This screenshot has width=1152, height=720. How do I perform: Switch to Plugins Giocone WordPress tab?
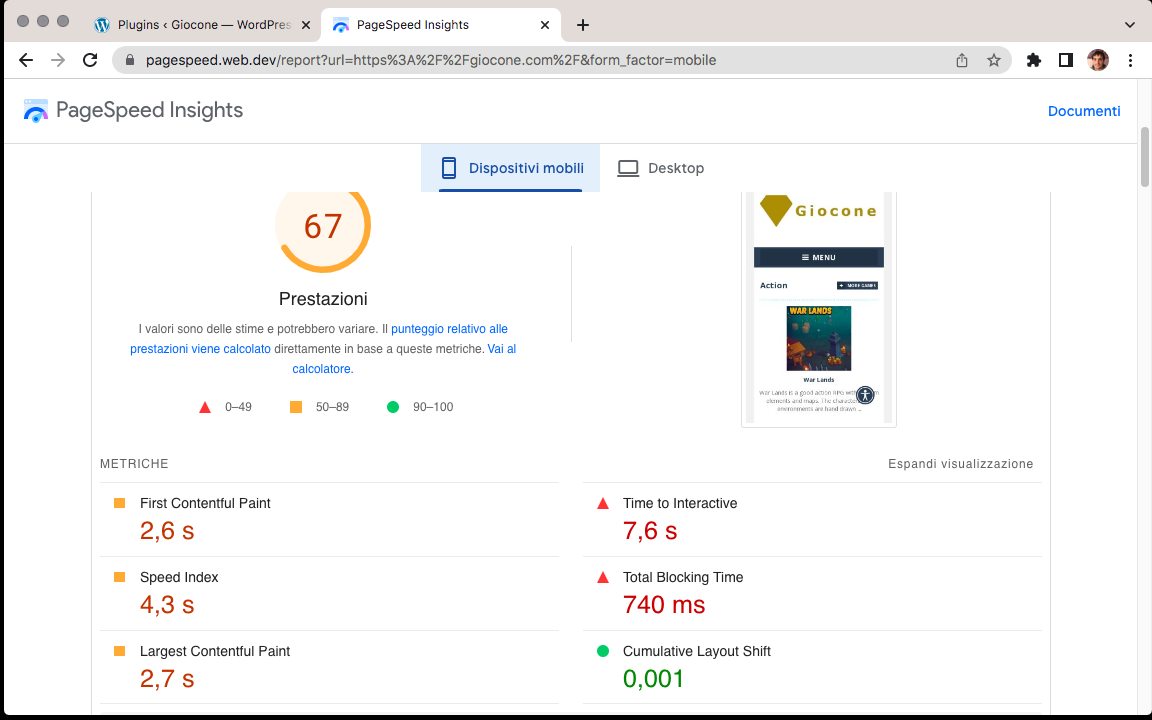(204, 25)
